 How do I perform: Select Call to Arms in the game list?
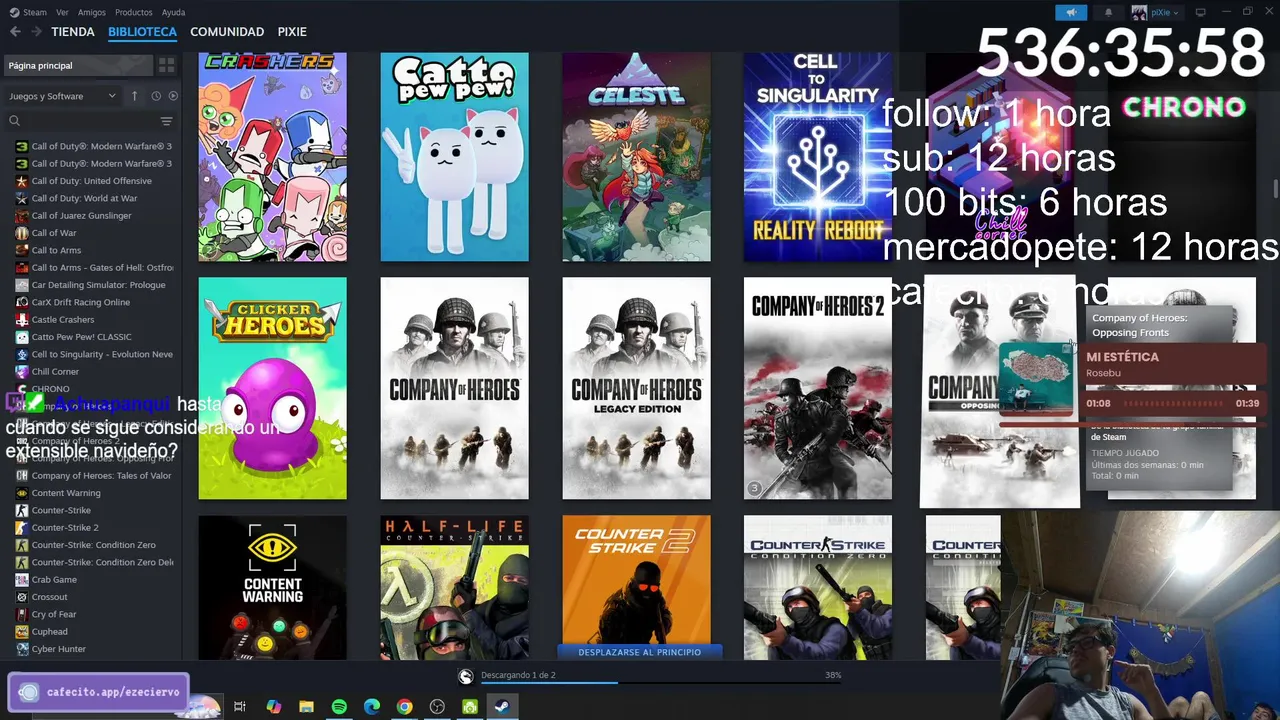tap(56, 250)
